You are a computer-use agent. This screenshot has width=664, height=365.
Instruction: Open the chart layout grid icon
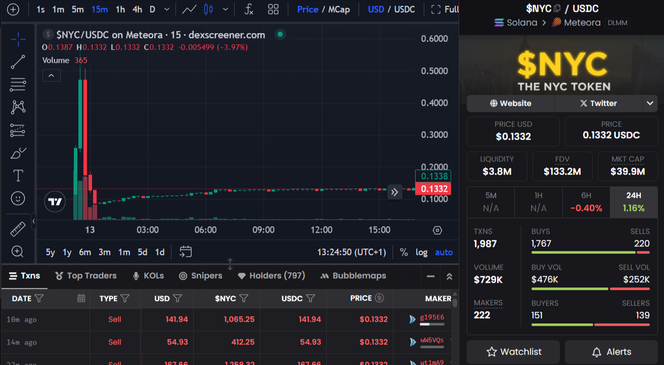click(273, 9)
